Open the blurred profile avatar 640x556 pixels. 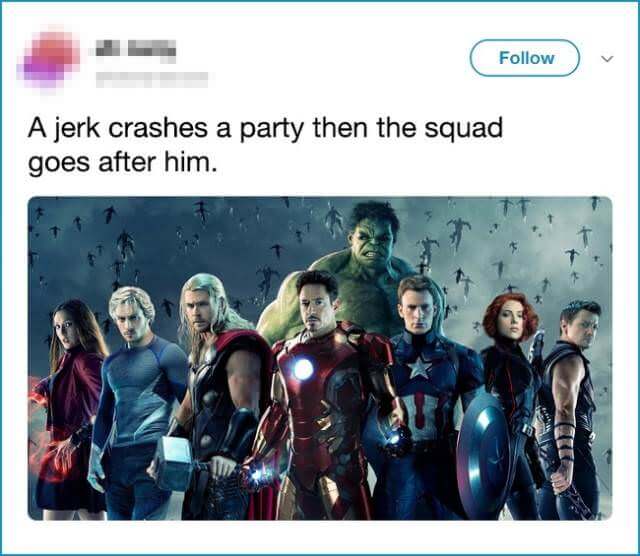click(x=48, y=58)
